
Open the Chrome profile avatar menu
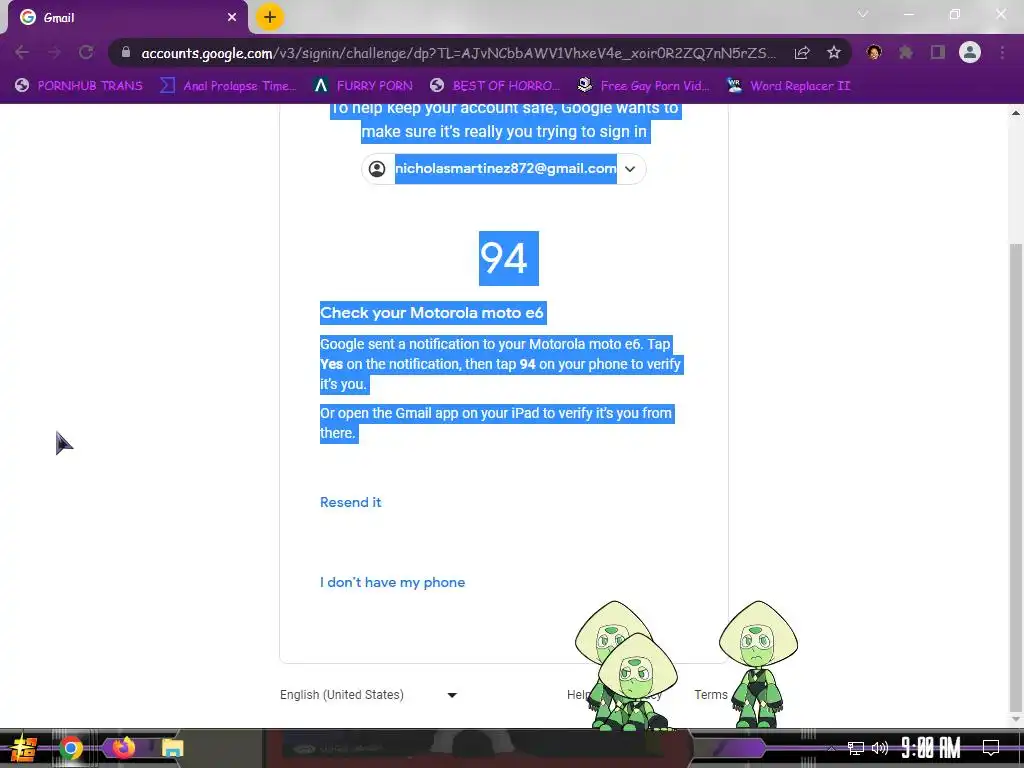click(970, 52)
